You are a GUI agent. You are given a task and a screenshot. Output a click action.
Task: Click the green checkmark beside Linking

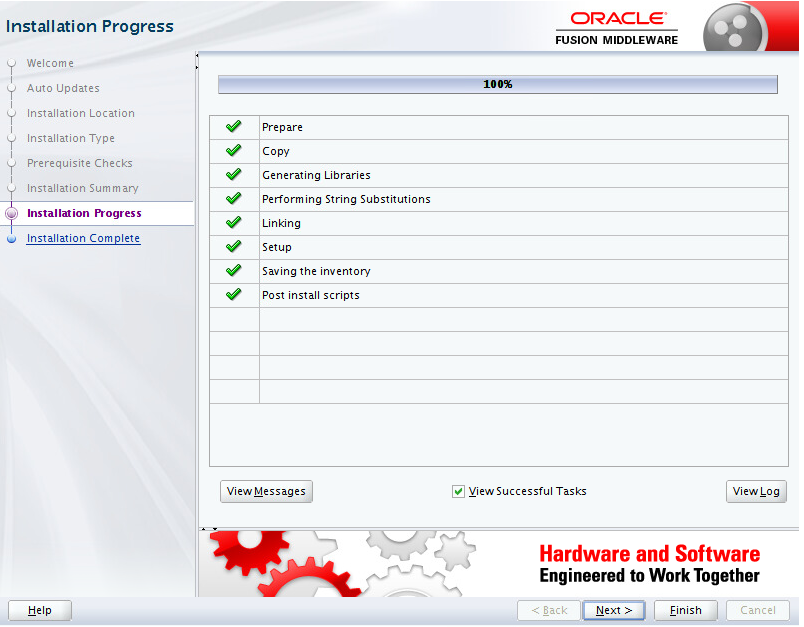click(x=233, y=223)
